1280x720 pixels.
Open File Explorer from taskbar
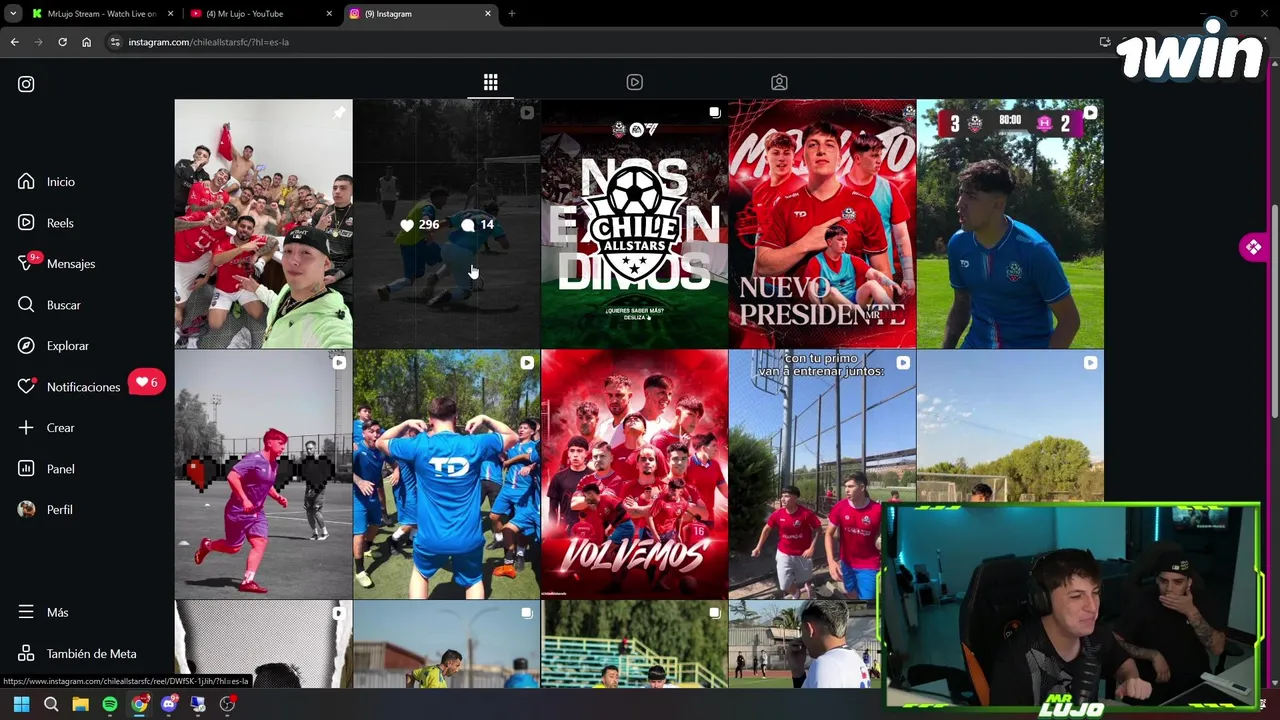pos(80,704)
